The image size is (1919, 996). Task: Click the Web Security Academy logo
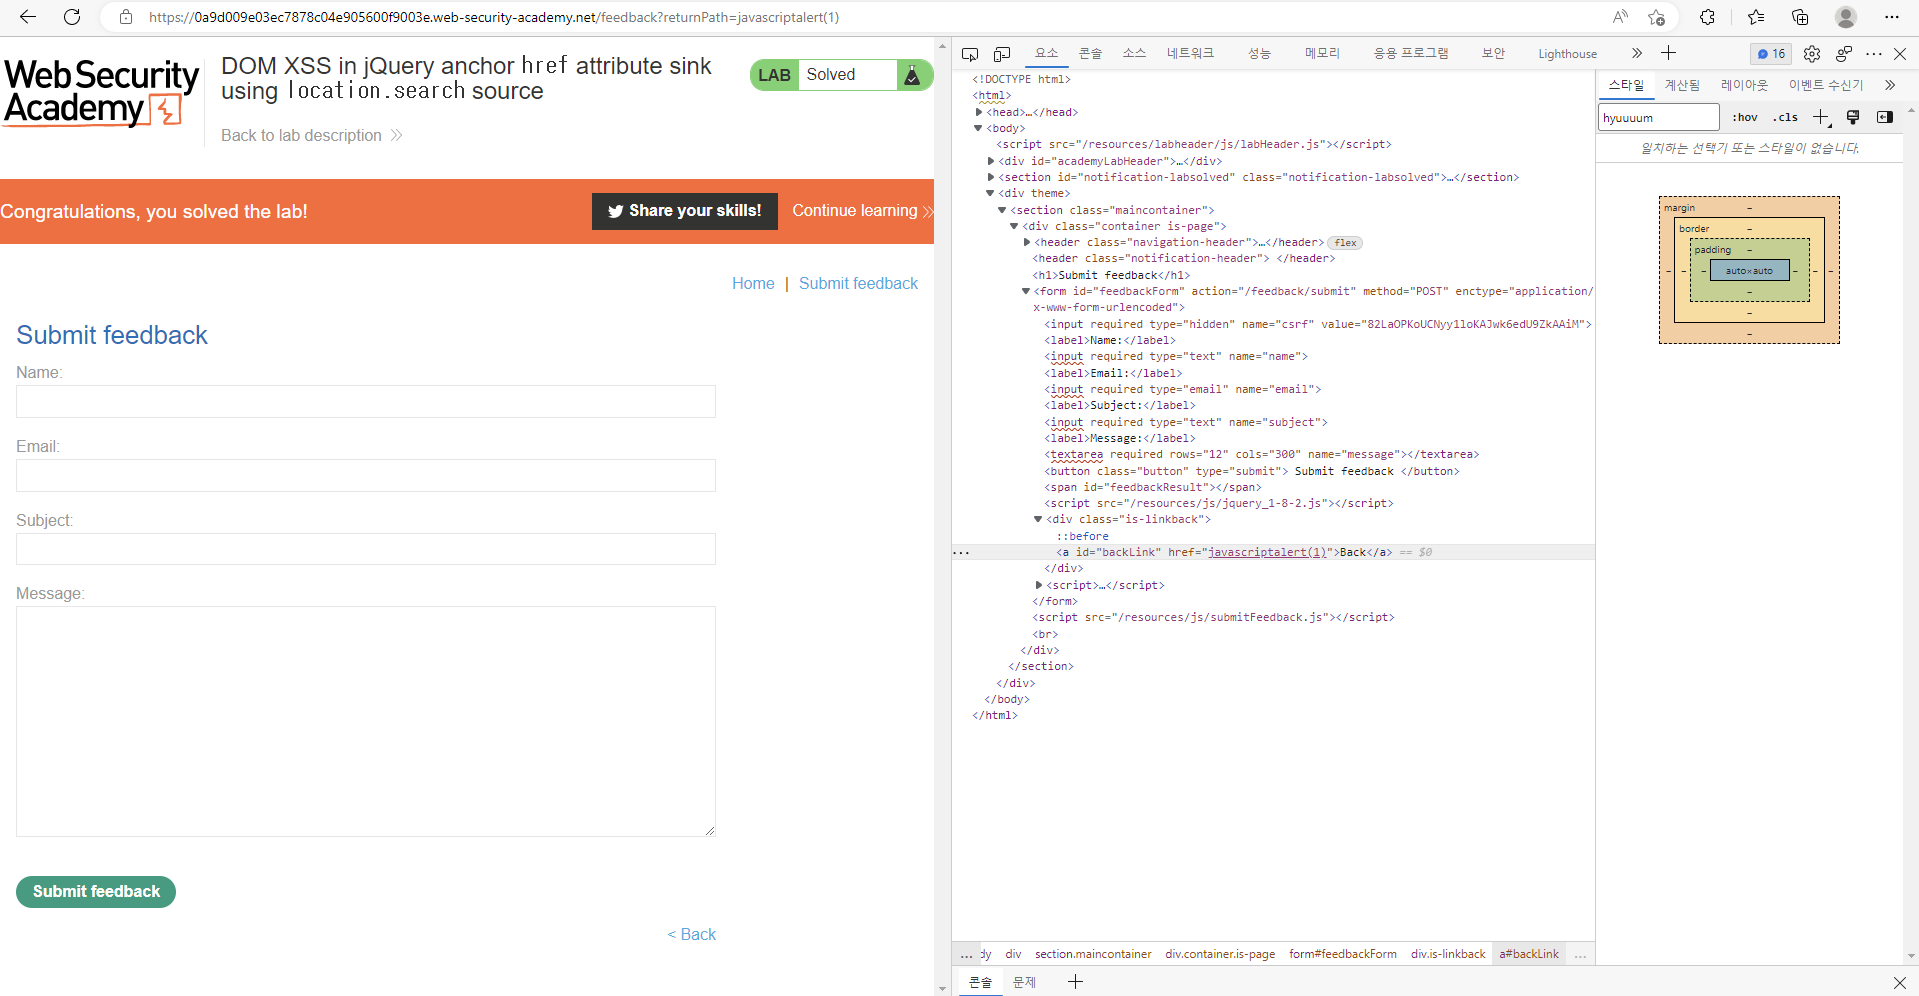tap(102, 93)
